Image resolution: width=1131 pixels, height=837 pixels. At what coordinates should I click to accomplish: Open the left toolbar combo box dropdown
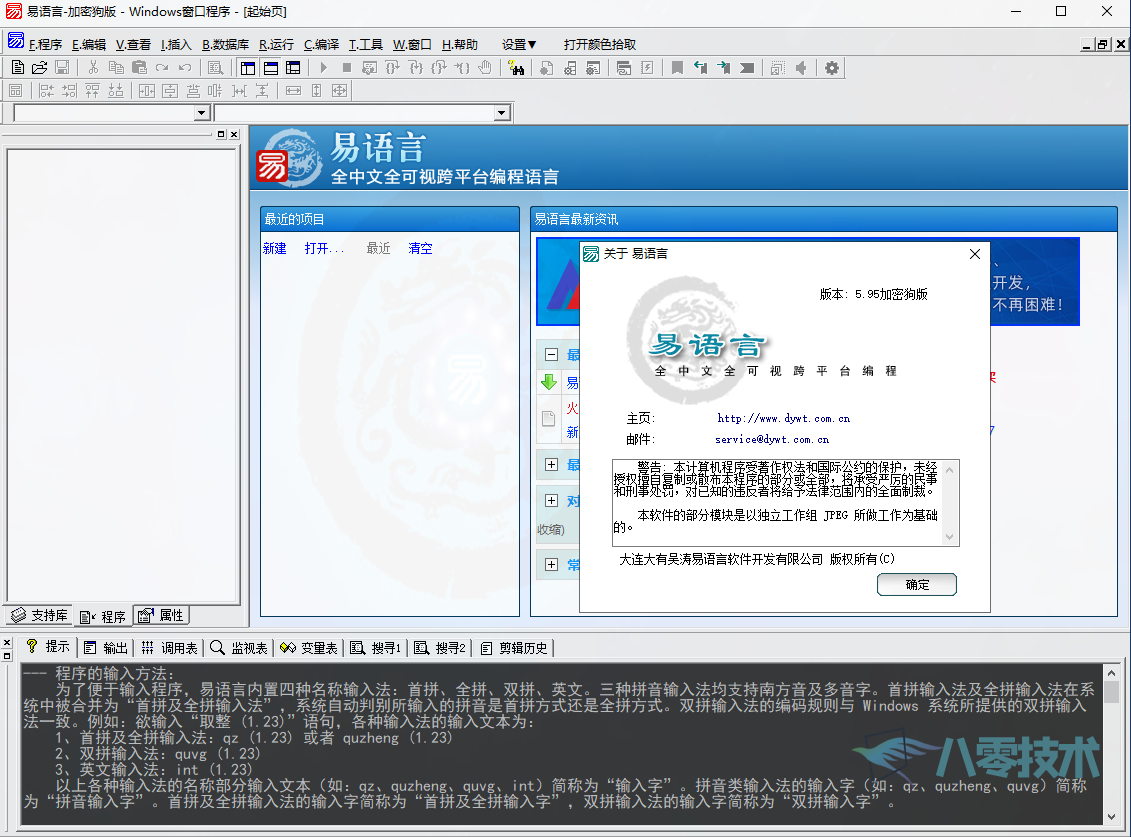[201, 113]
